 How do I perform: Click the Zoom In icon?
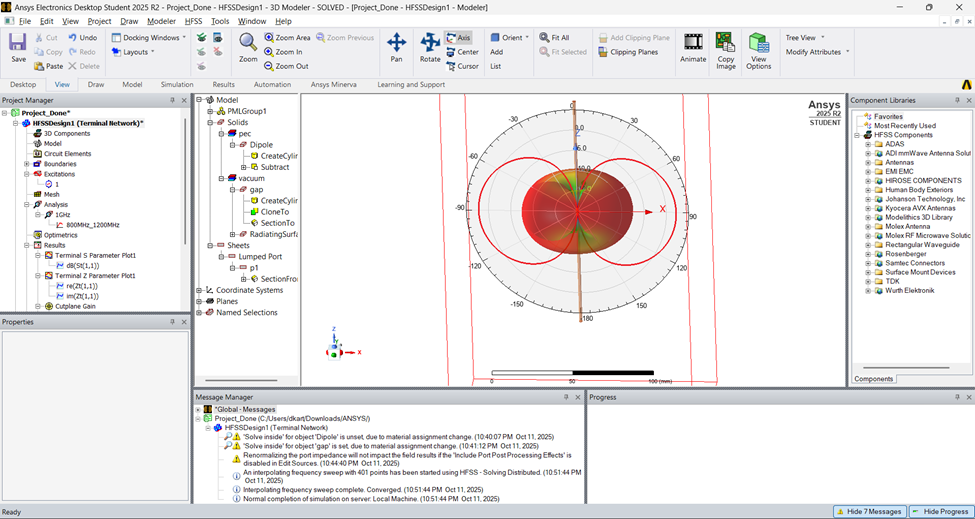click(269, 52)
